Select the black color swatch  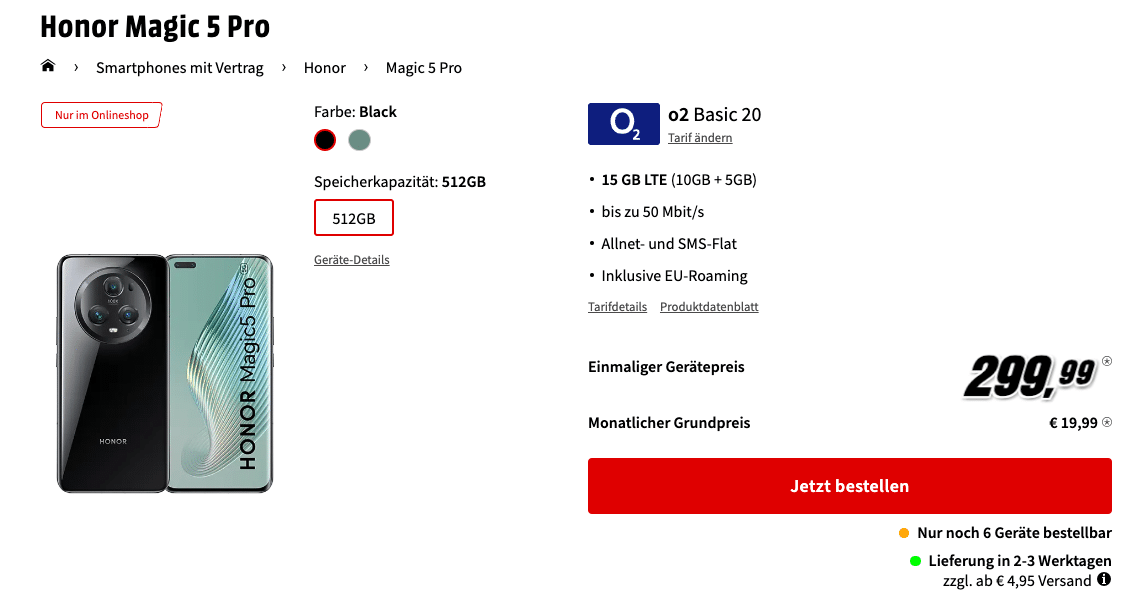point(325,140)
